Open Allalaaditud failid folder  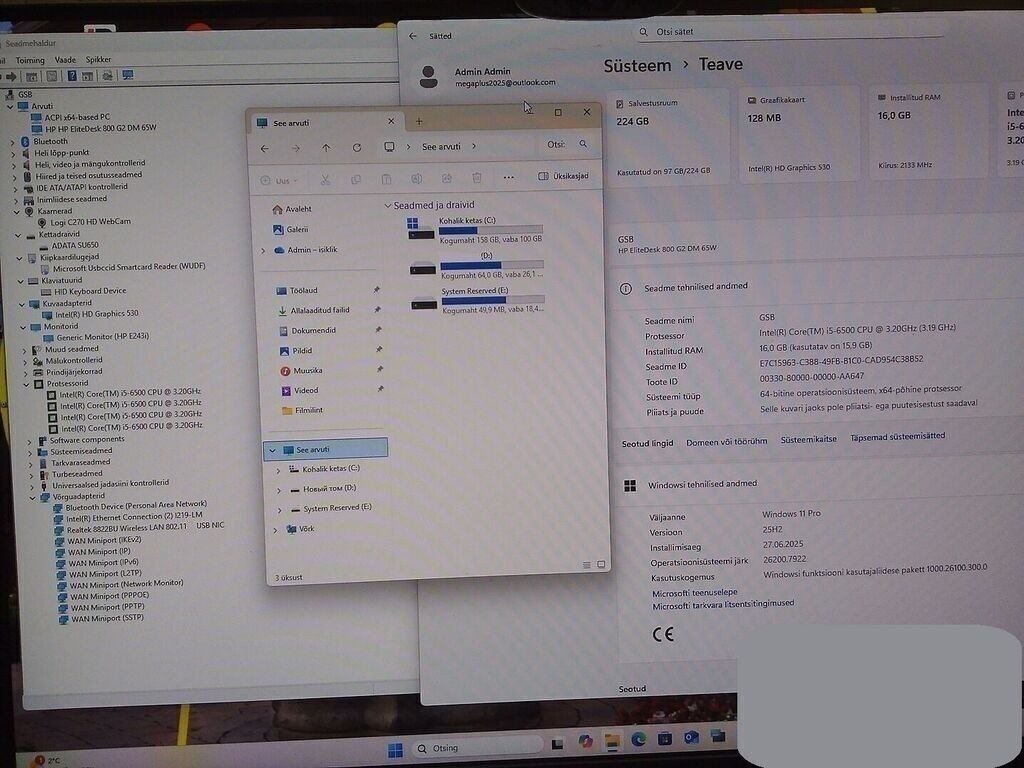point(313,310)
